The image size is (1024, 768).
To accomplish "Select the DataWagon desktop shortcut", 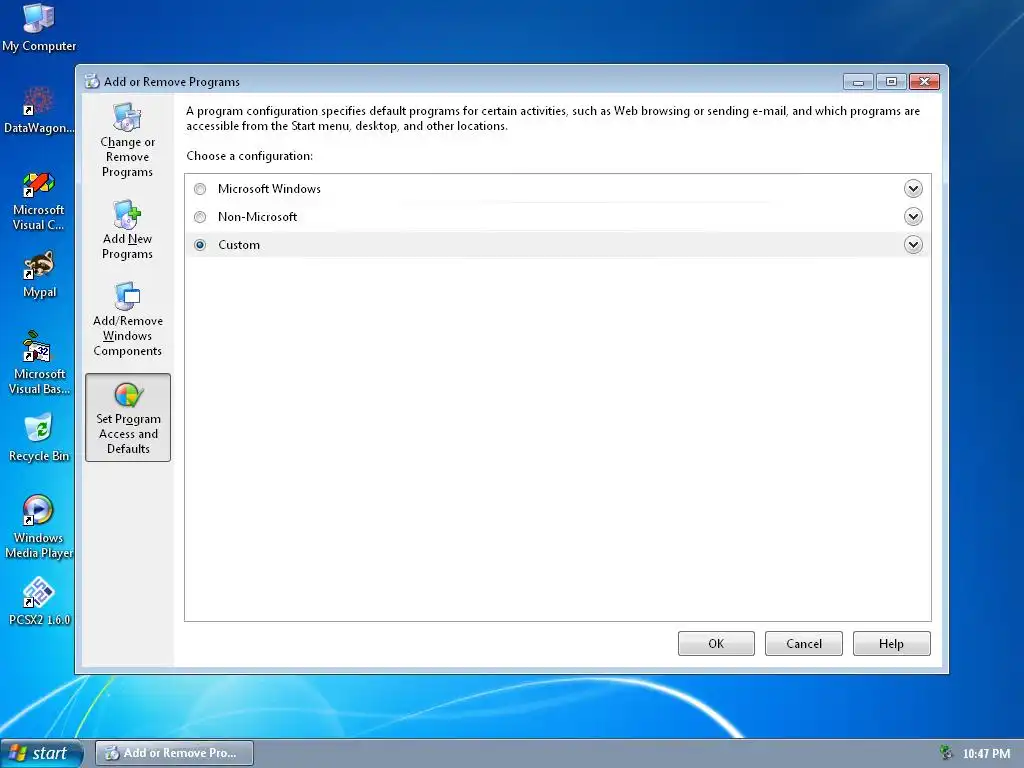I will [x=39, y=110].
